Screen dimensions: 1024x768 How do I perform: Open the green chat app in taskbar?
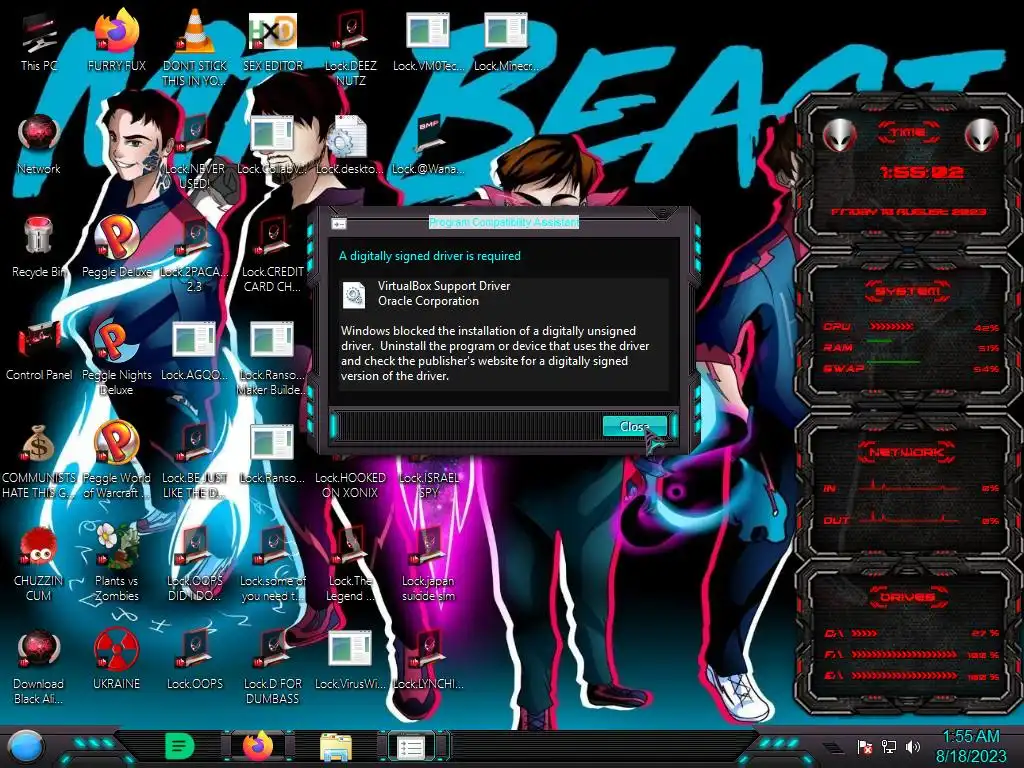179,746
